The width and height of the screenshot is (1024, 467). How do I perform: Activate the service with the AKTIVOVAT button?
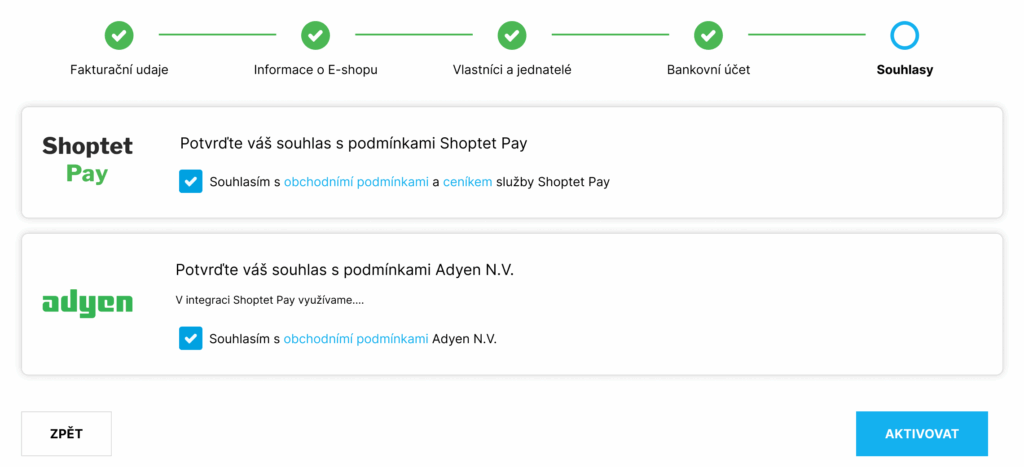coord(921,434)
